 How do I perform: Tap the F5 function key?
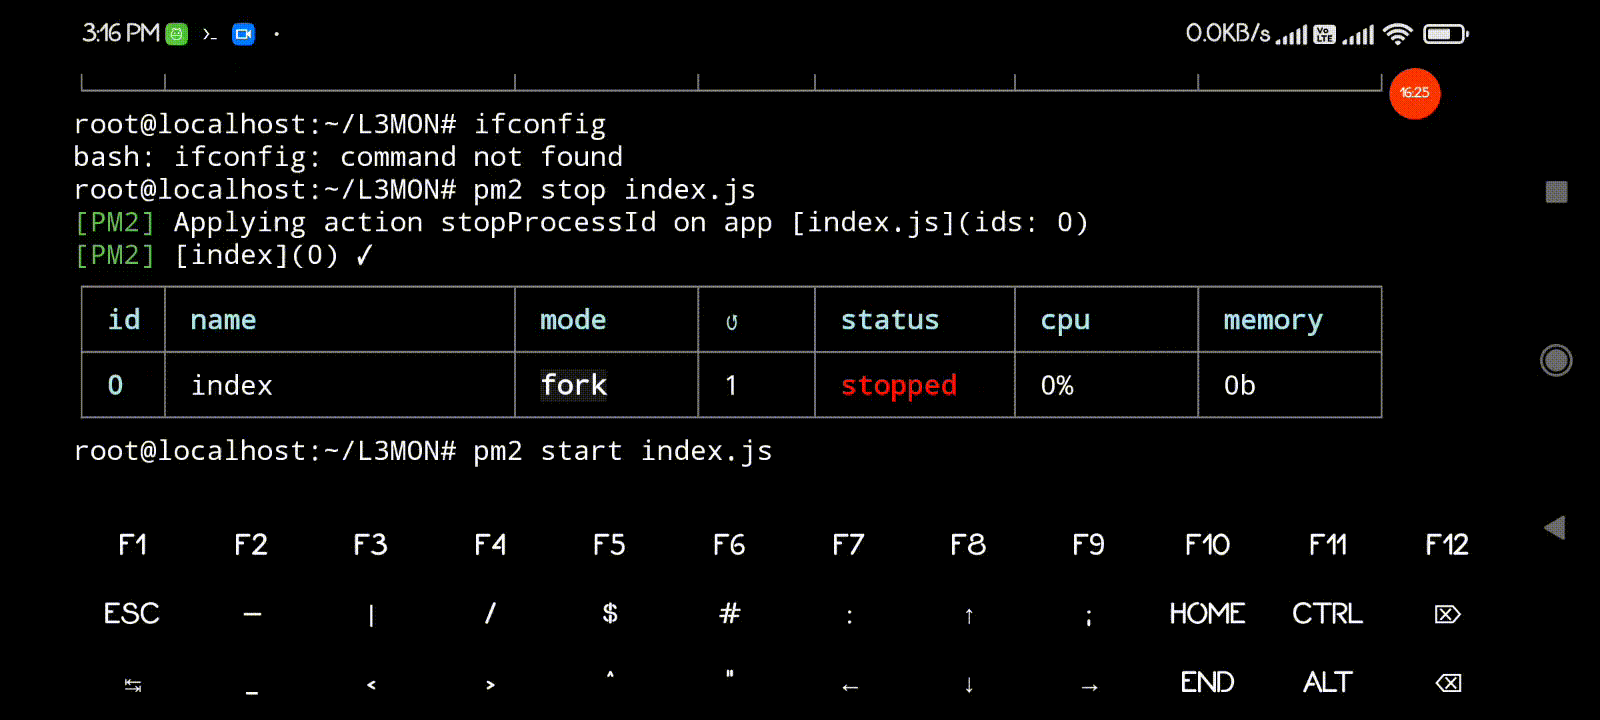click(609, 545)
